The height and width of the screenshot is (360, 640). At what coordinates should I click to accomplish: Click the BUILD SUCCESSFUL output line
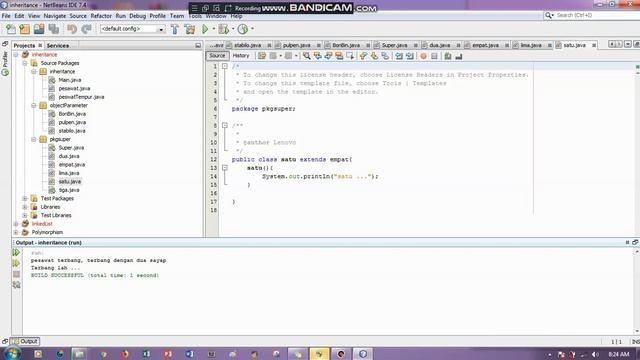95,276
